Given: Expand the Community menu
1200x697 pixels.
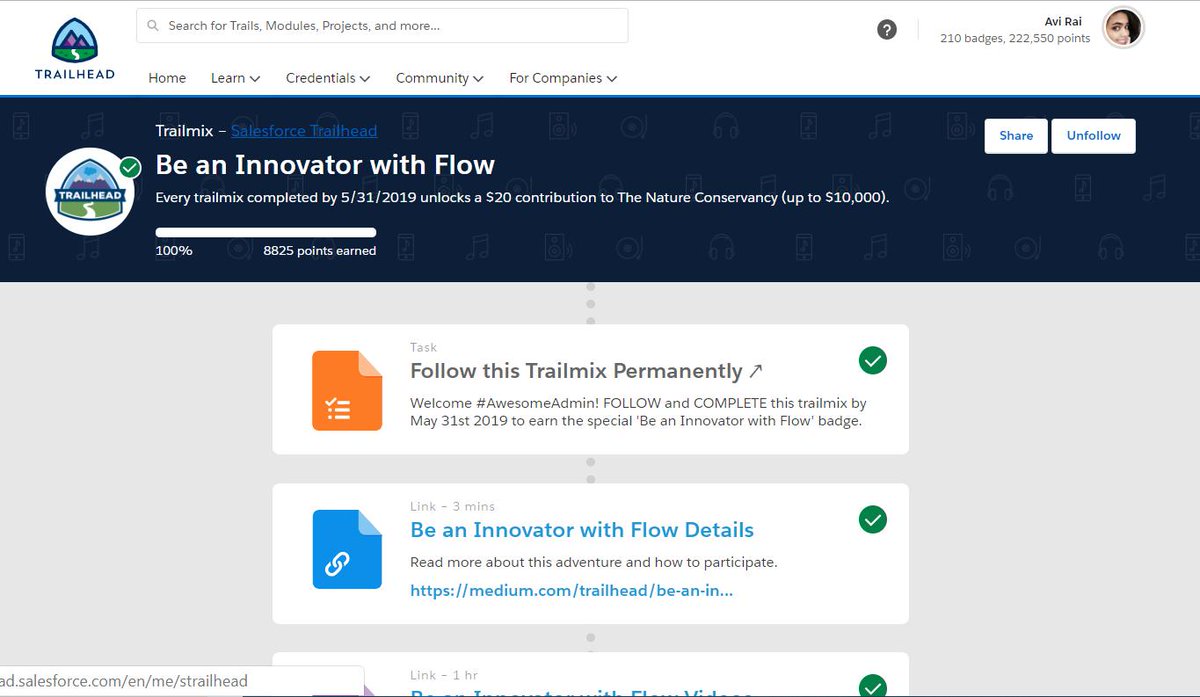Looking at the screenshot, I should (440, 78).
